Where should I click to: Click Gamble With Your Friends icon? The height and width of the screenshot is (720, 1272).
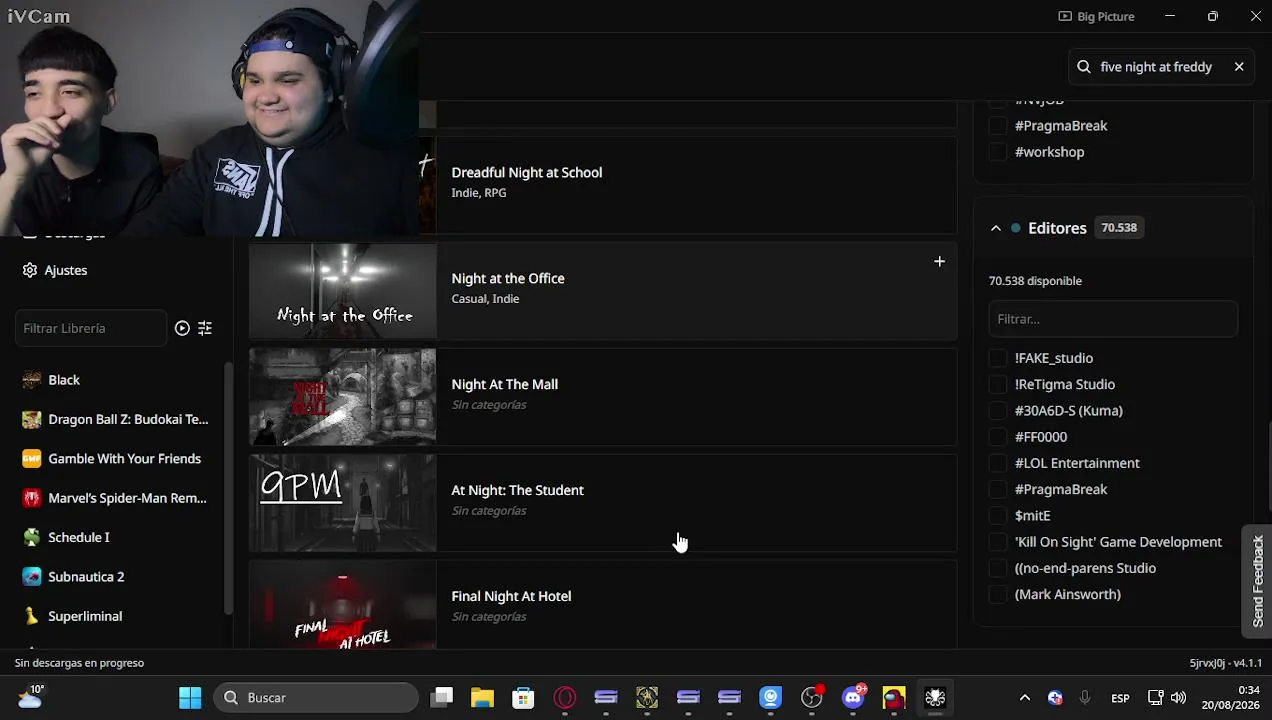point(32,459)
